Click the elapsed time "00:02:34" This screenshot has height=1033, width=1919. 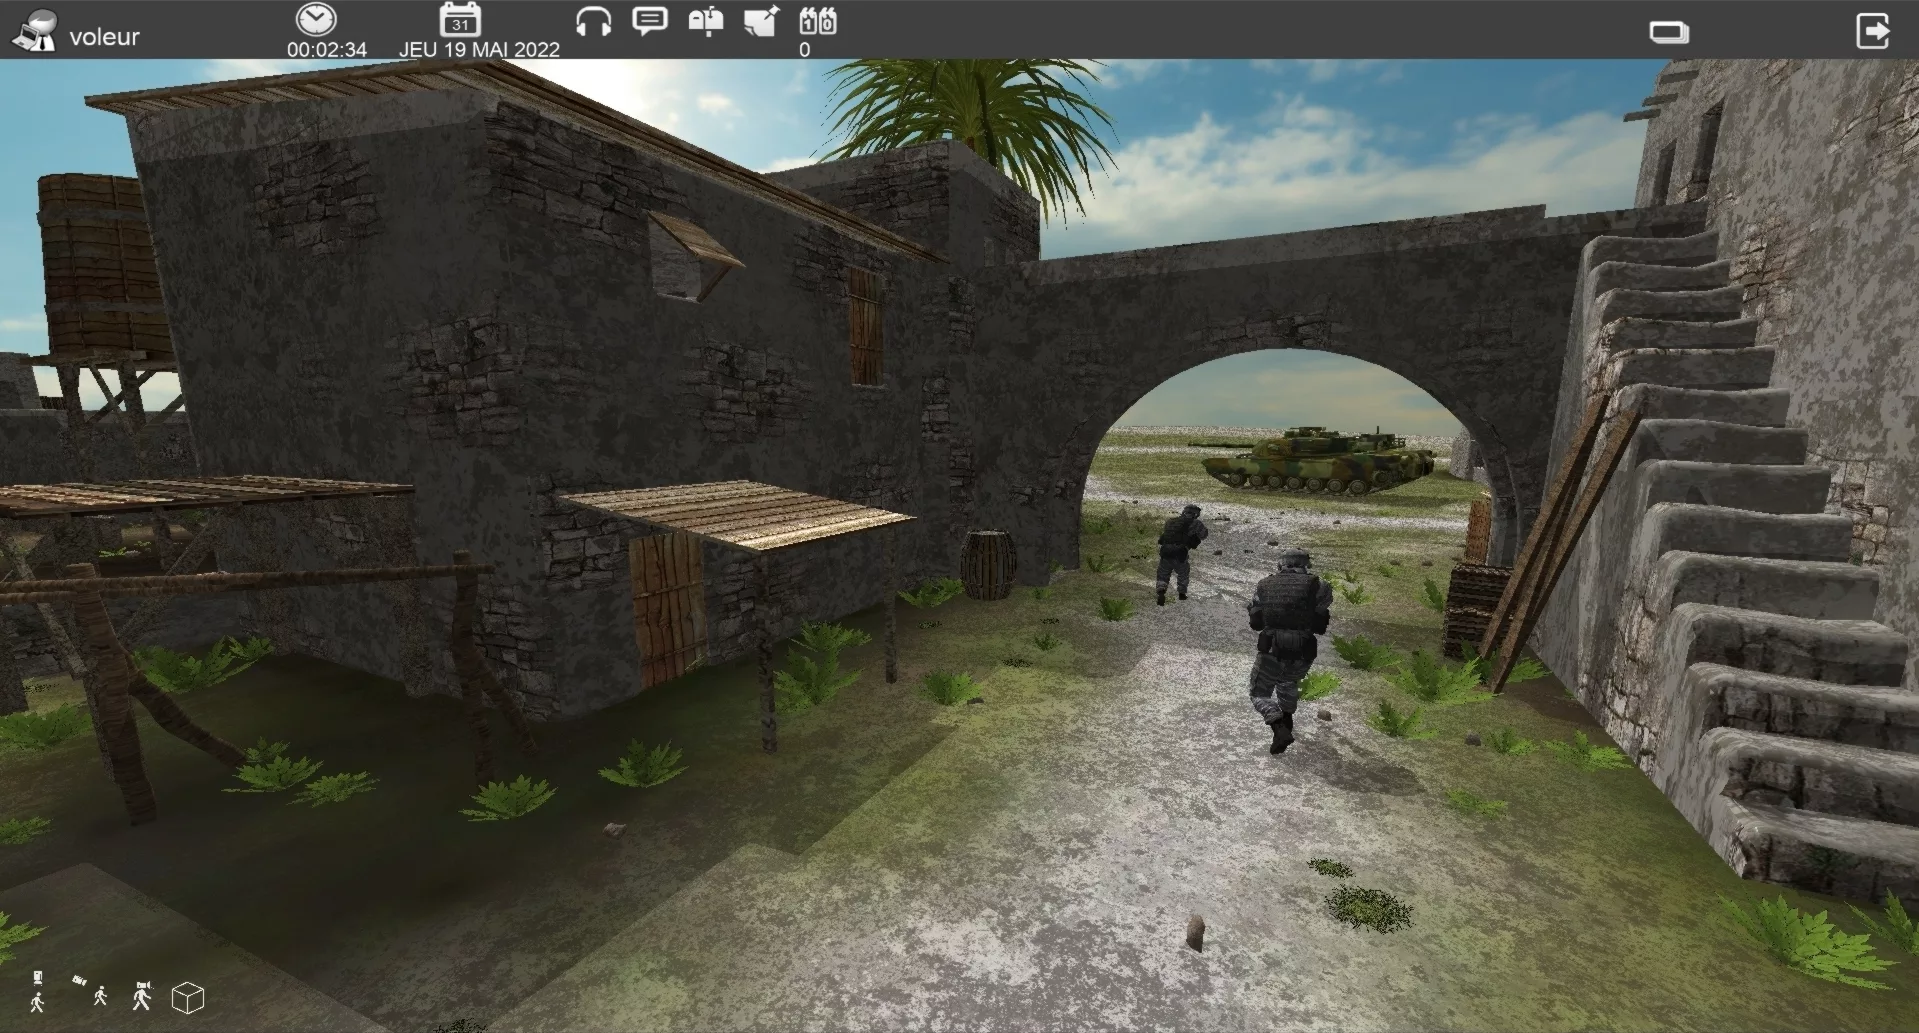(327, 49)
